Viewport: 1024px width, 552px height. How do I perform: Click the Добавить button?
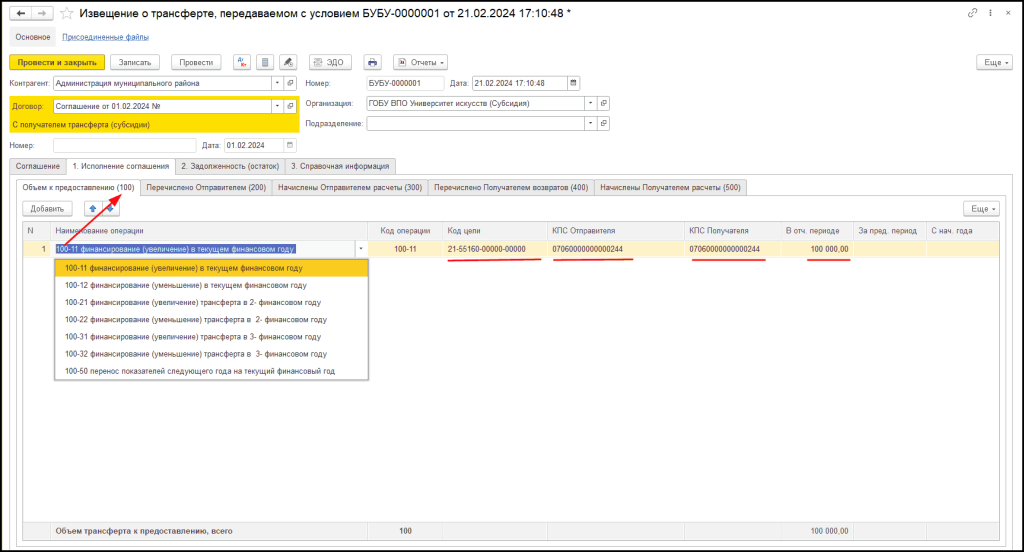click(47, 209)
